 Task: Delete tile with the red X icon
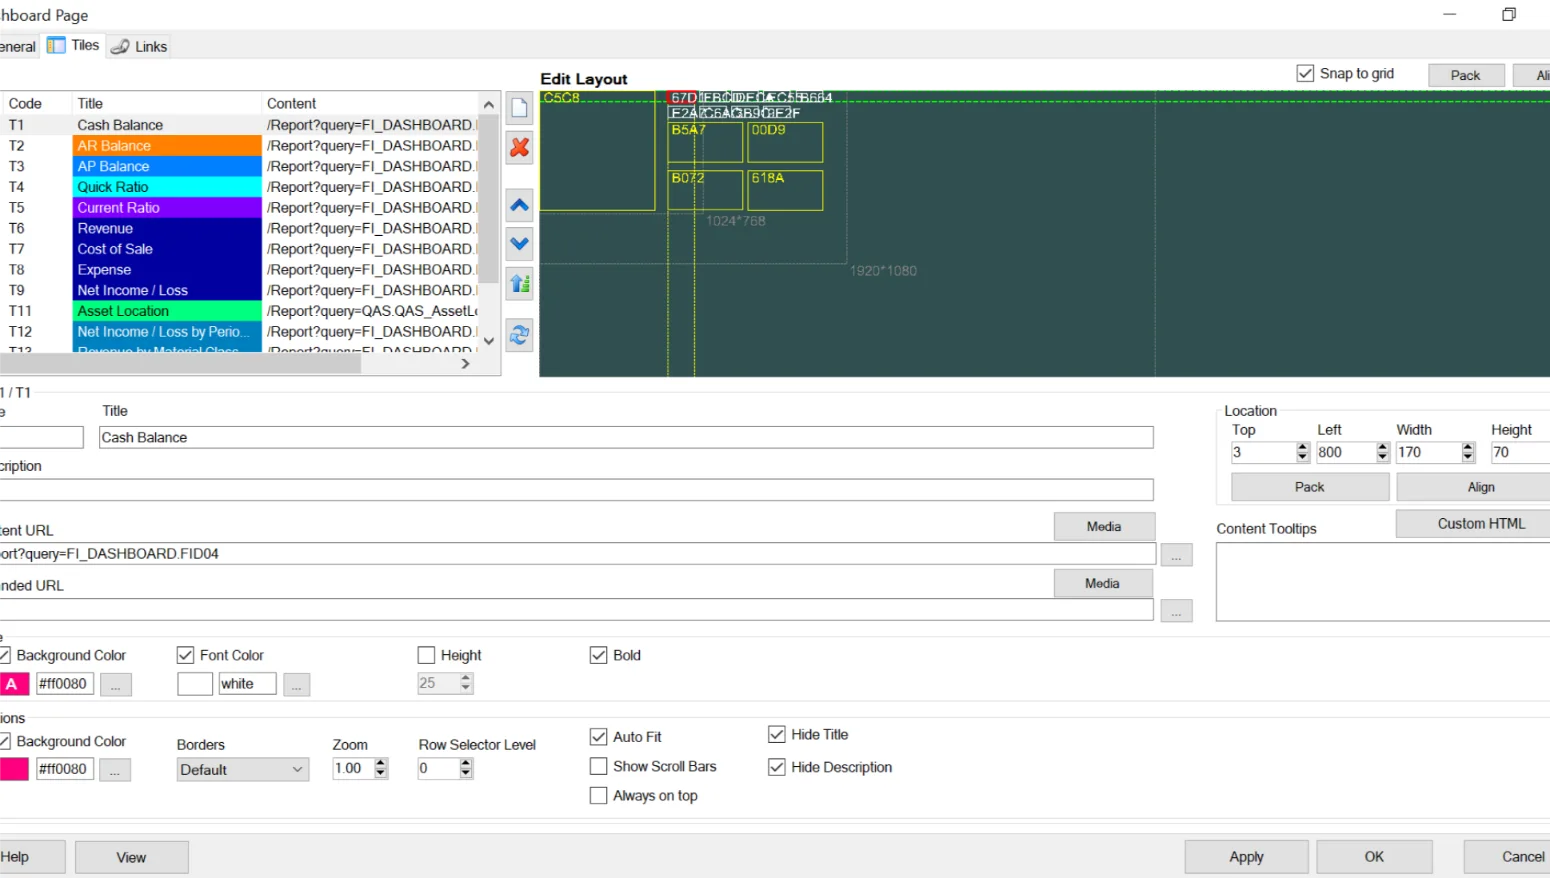(x=519, y=148)
